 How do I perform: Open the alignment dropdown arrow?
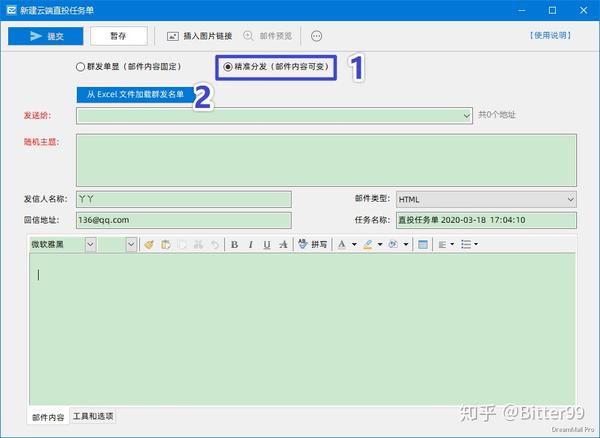click(x=452, y=244)
